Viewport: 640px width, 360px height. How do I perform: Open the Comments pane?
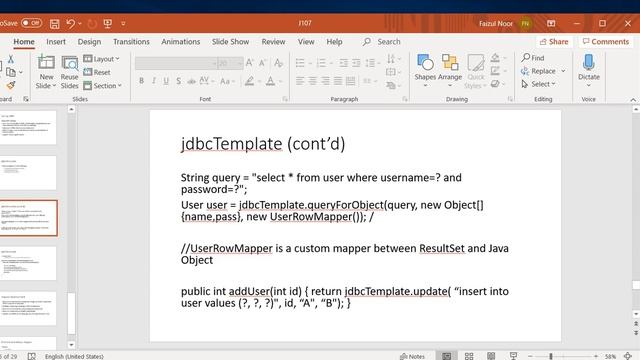coord(606,42)
